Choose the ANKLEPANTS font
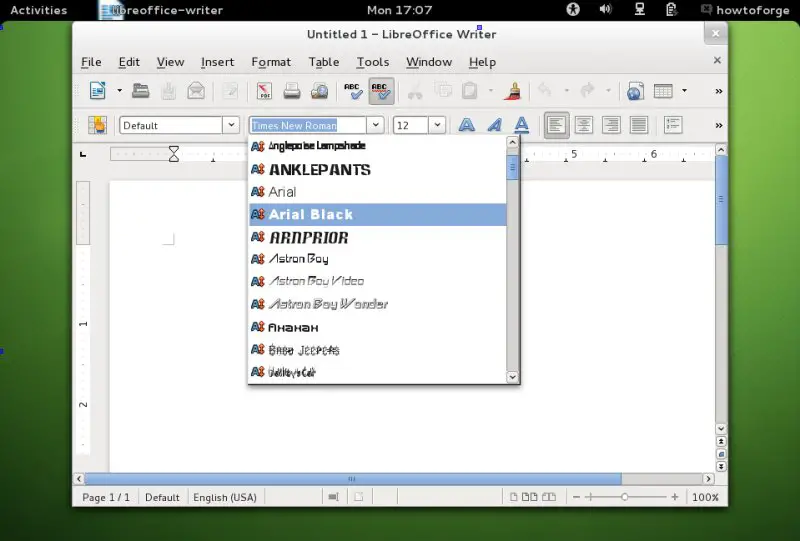Image resolution: width=800 pixels, height=541 pixels. click(378, 169)
